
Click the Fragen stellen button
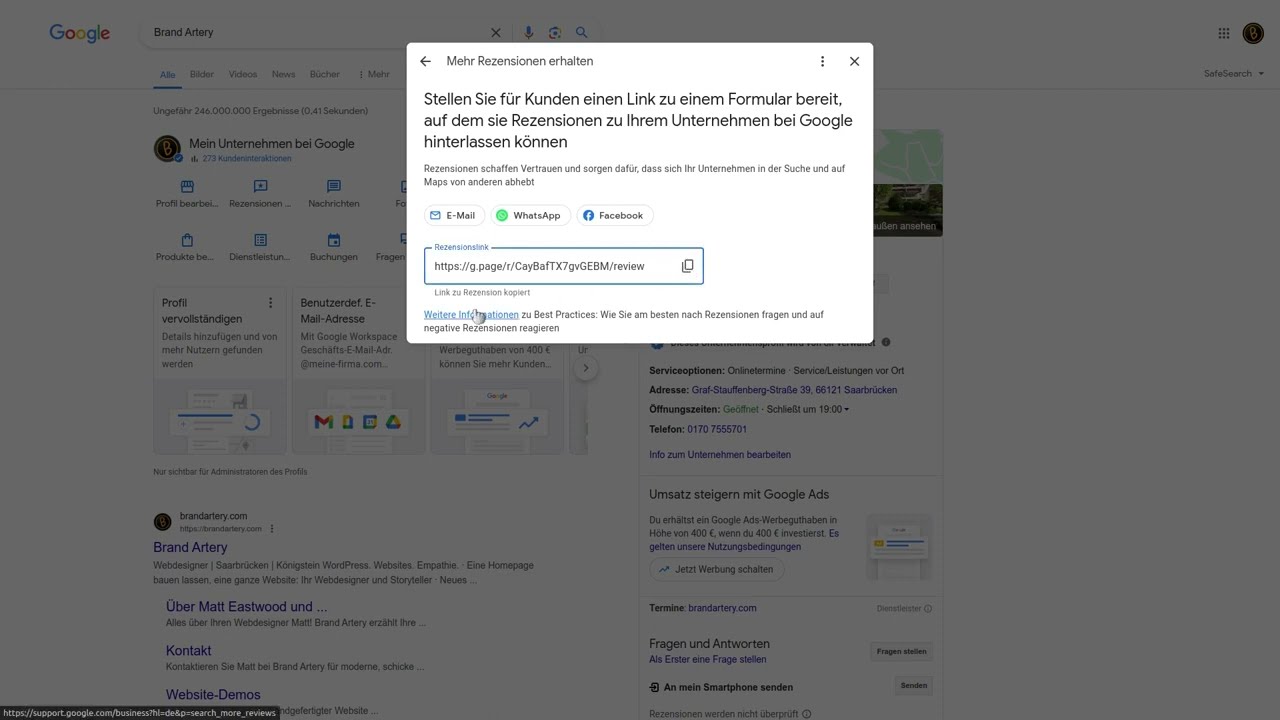(x=901, y=651)
